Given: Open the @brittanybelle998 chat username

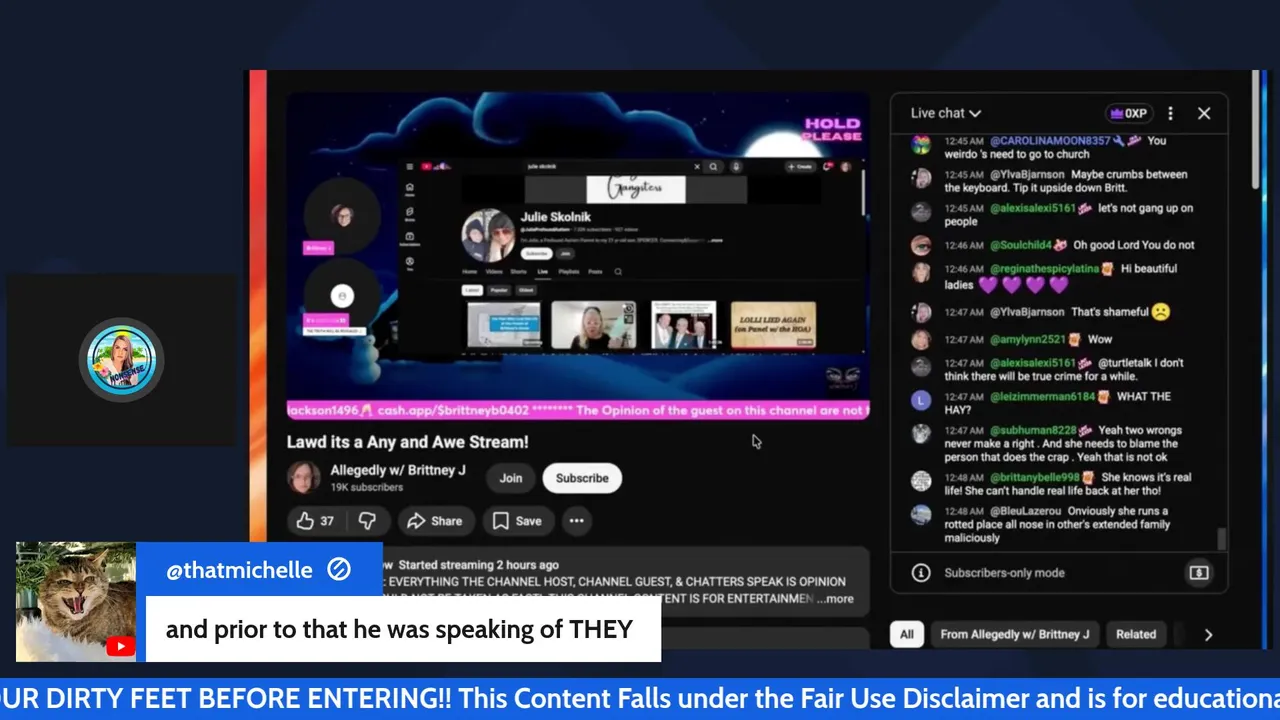Looking at the screenshot, I should [1035, 478].
